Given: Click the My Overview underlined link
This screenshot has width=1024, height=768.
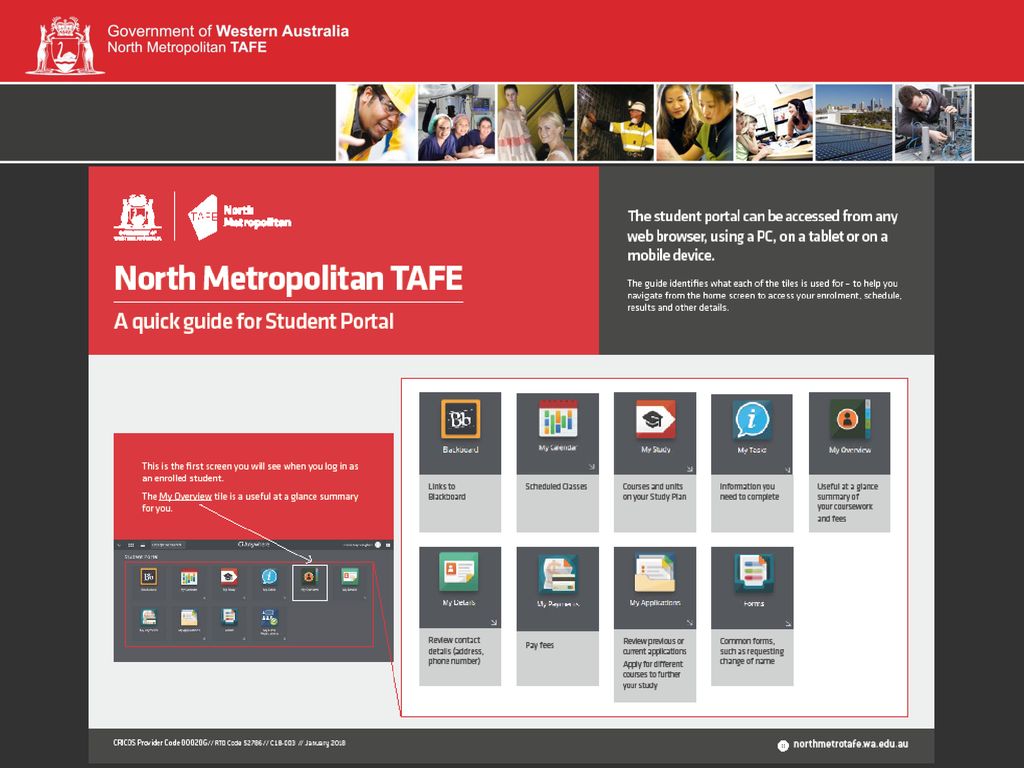Looking at the screenshot, I should pos(185,496).
